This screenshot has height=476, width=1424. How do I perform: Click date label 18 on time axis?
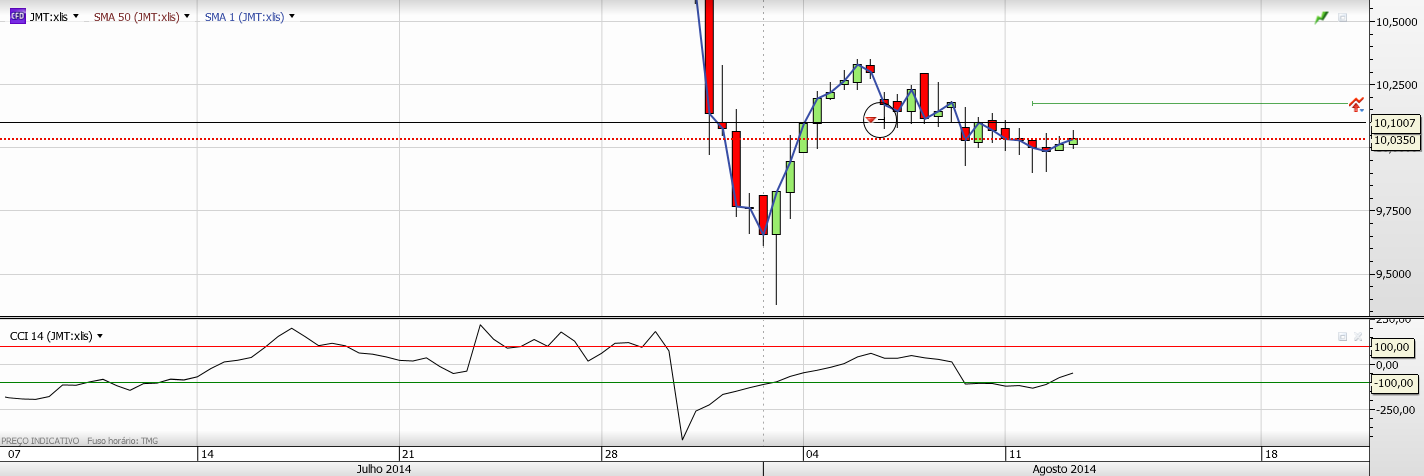point(1271,453)
